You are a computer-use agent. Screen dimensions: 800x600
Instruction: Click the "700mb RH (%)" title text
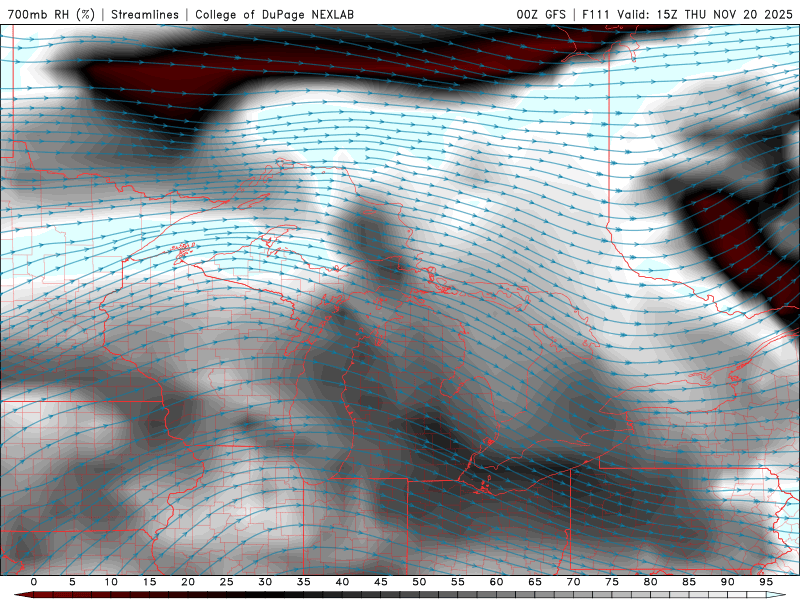pos(52,14)
